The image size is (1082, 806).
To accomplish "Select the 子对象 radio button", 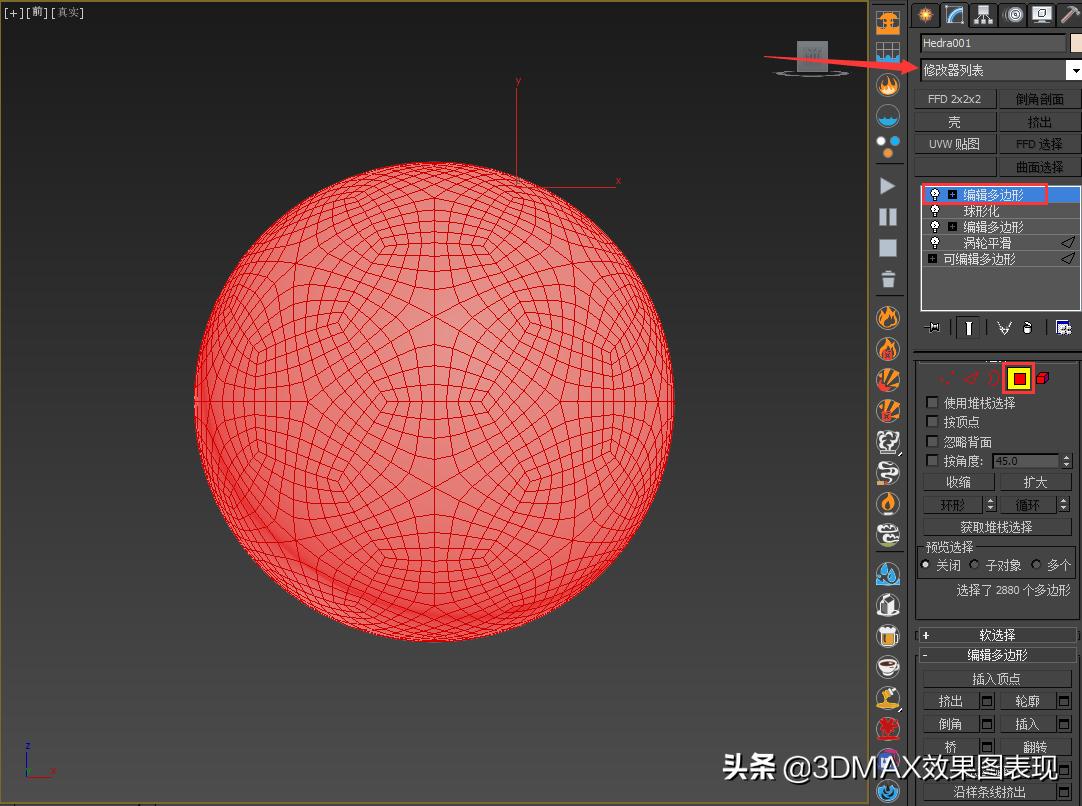I will (973, 564).
